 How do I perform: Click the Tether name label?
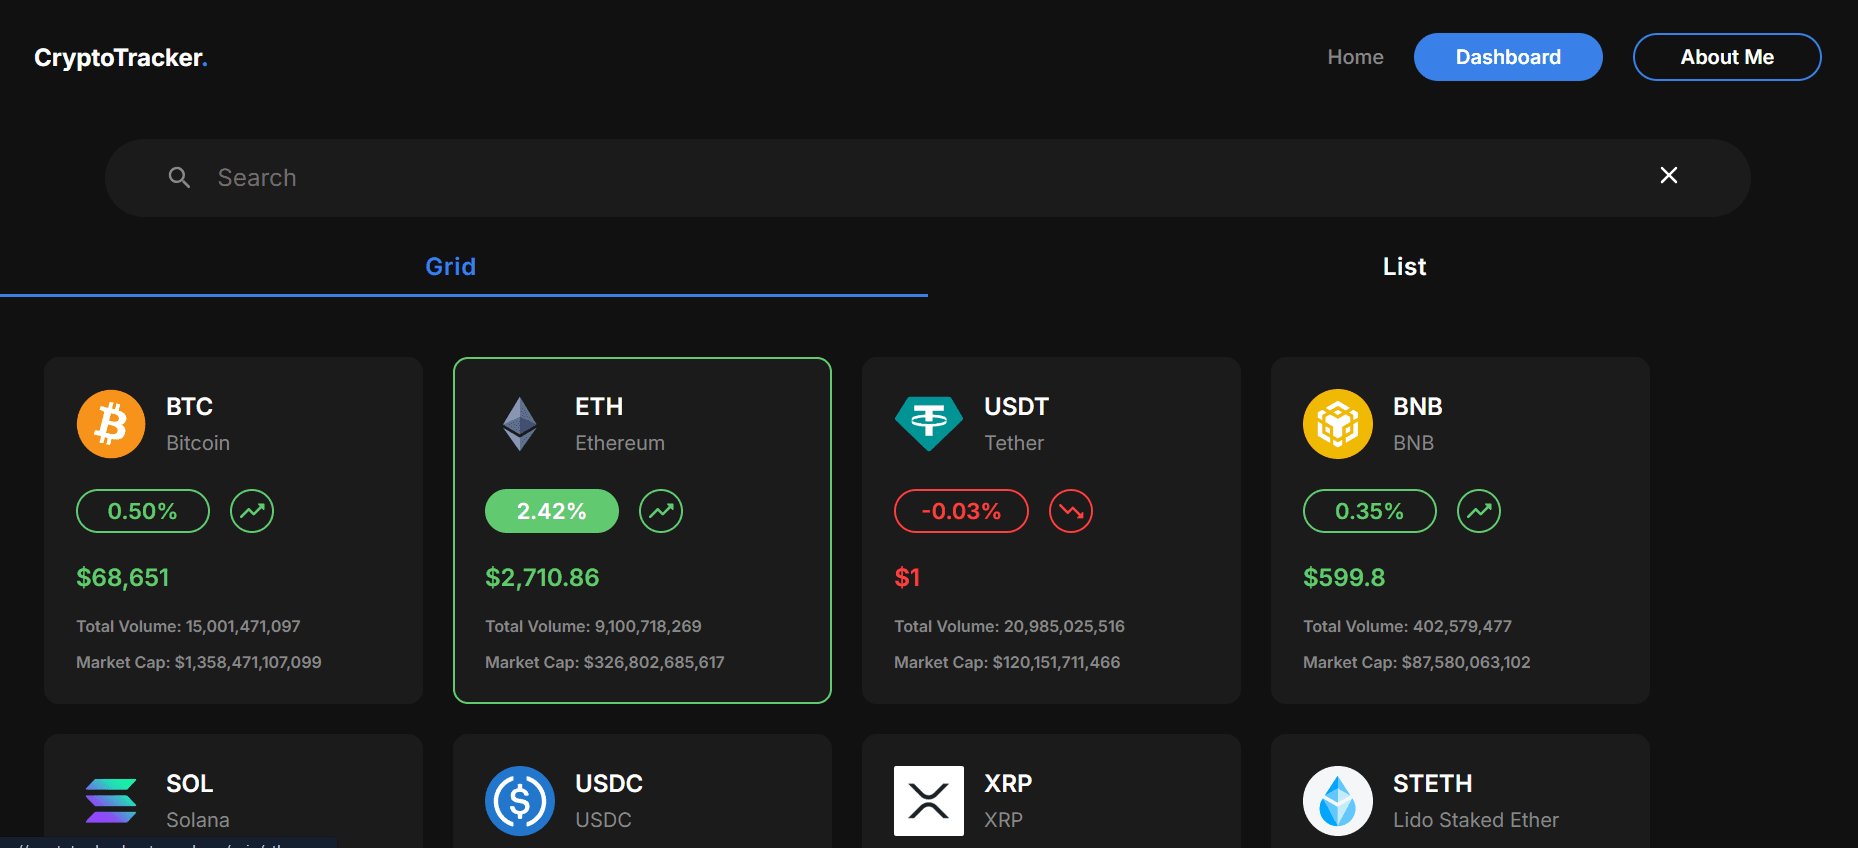point(1014,443)
